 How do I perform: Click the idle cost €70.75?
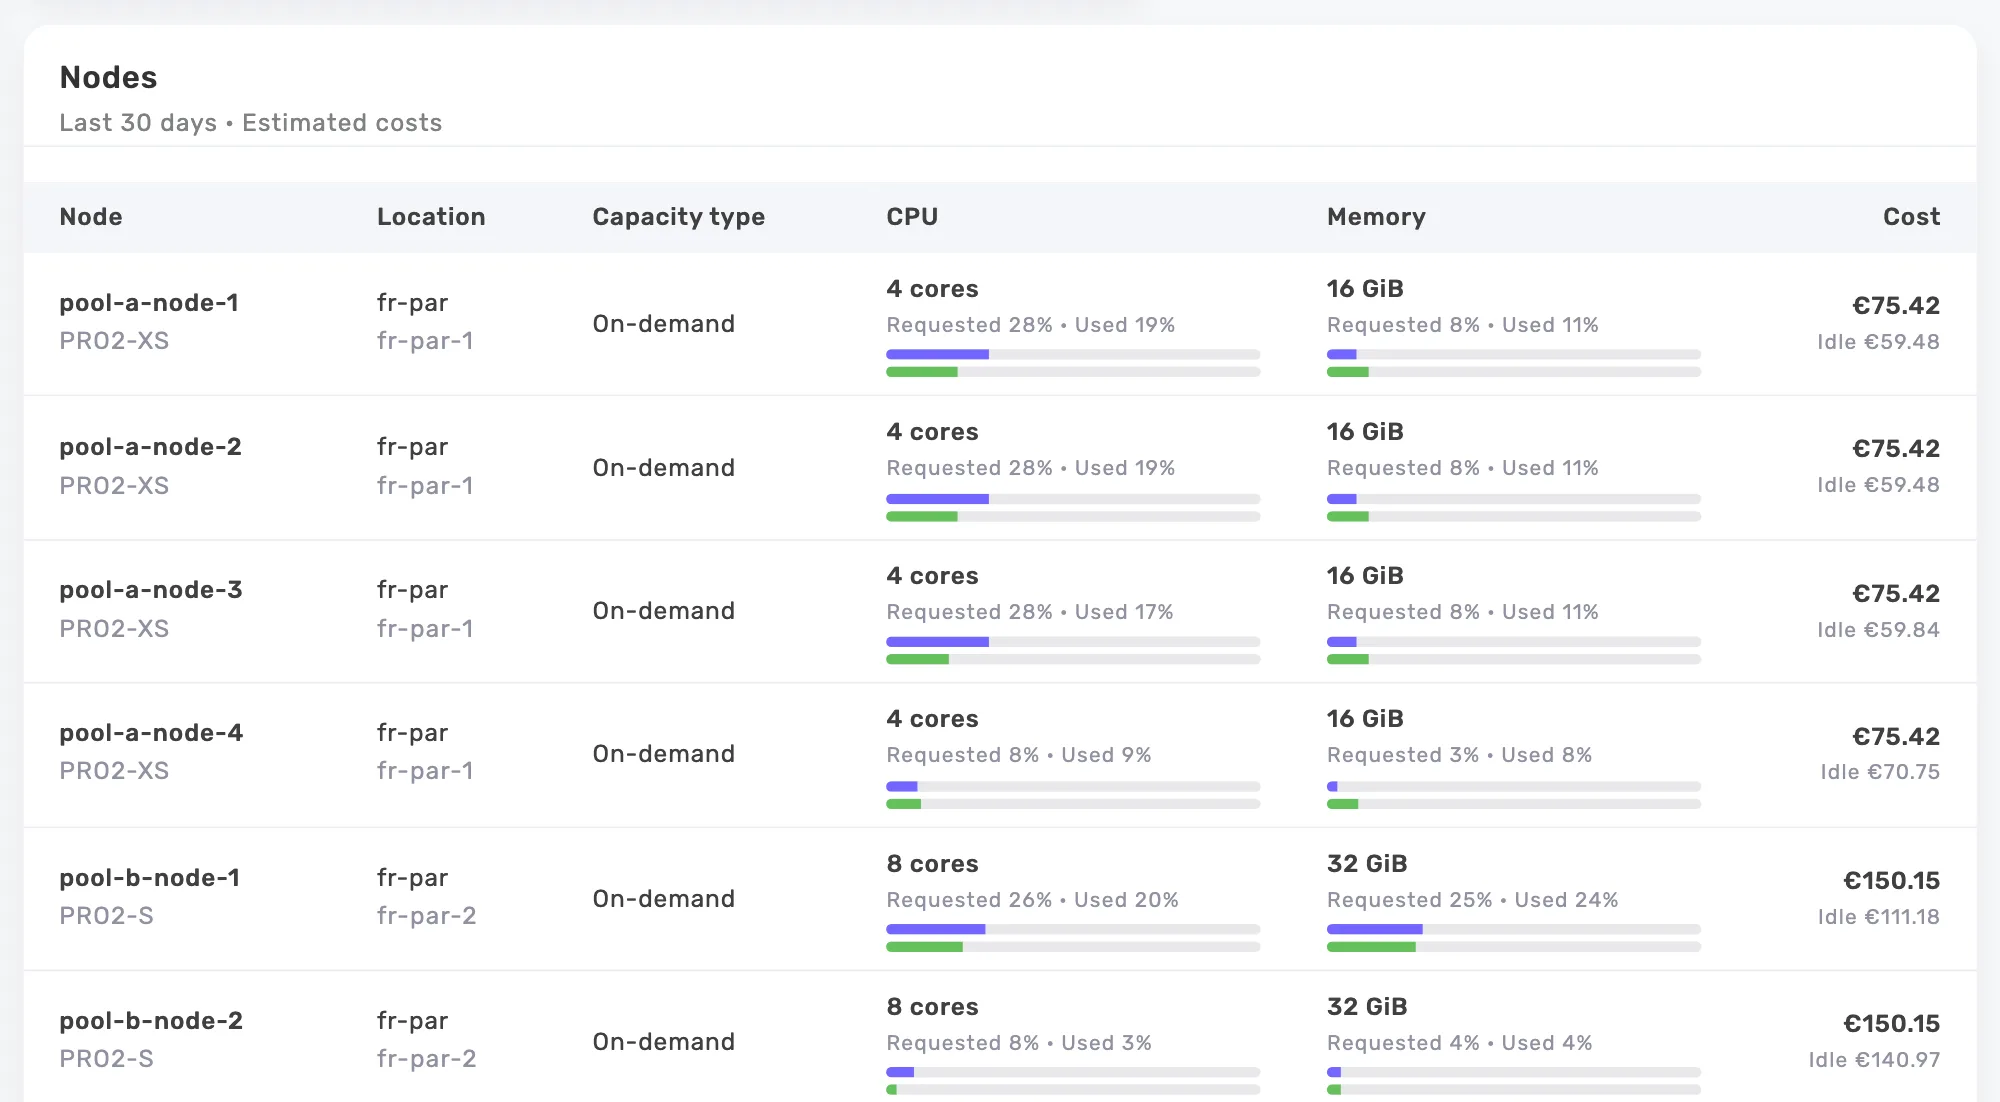pyautogui.click(x=1880, y=772)
